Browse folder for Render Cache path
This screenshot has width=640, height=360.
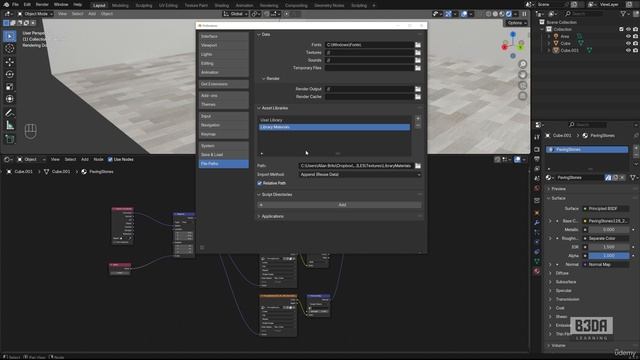418,97
